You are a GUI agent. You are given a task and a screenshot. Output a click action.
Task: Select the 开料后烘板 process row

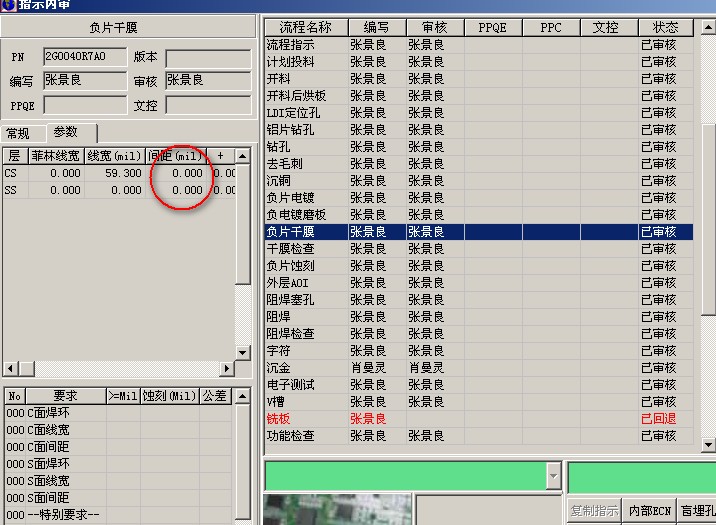pos(479,96)
